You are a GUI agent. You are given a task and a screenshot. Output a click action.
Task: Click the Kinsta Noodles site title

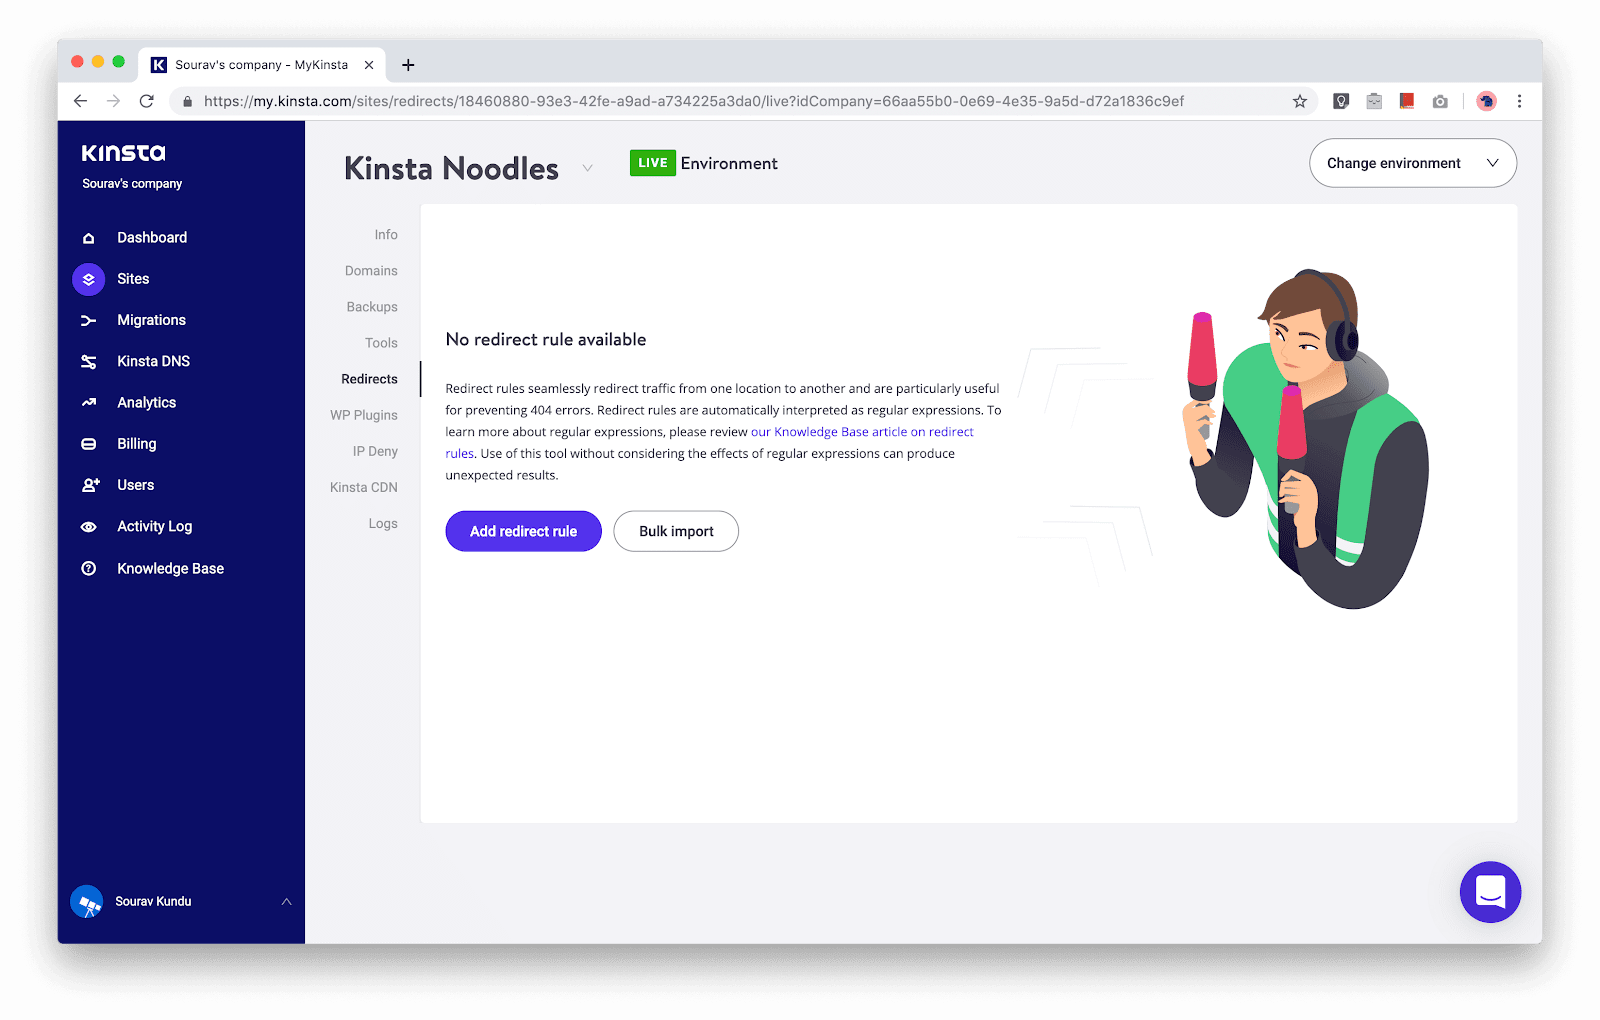click(x=451, y=168)
